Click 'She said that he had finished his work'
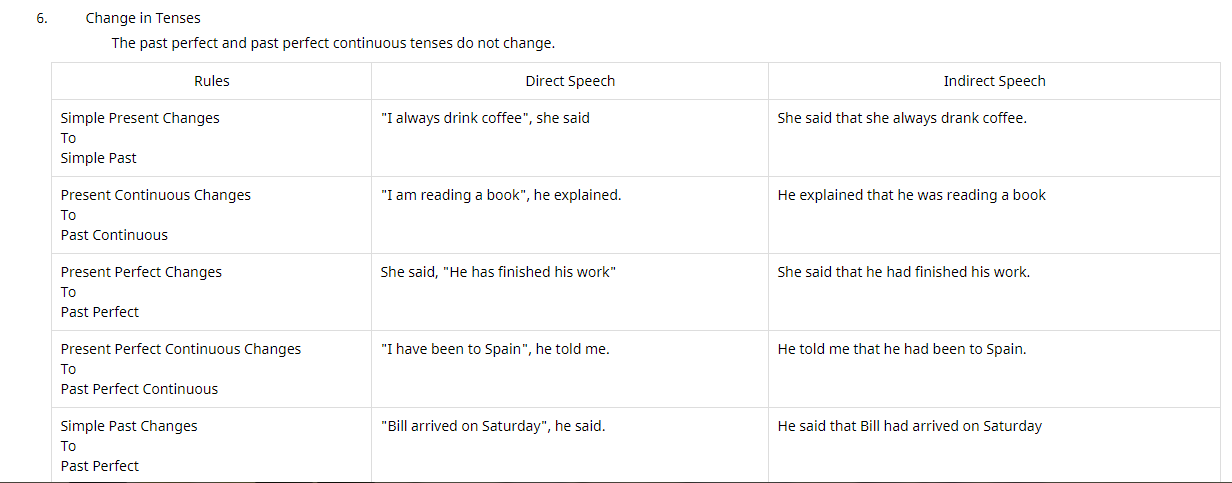The height and width of the screenshot is (483, 1232). (903, 272)
